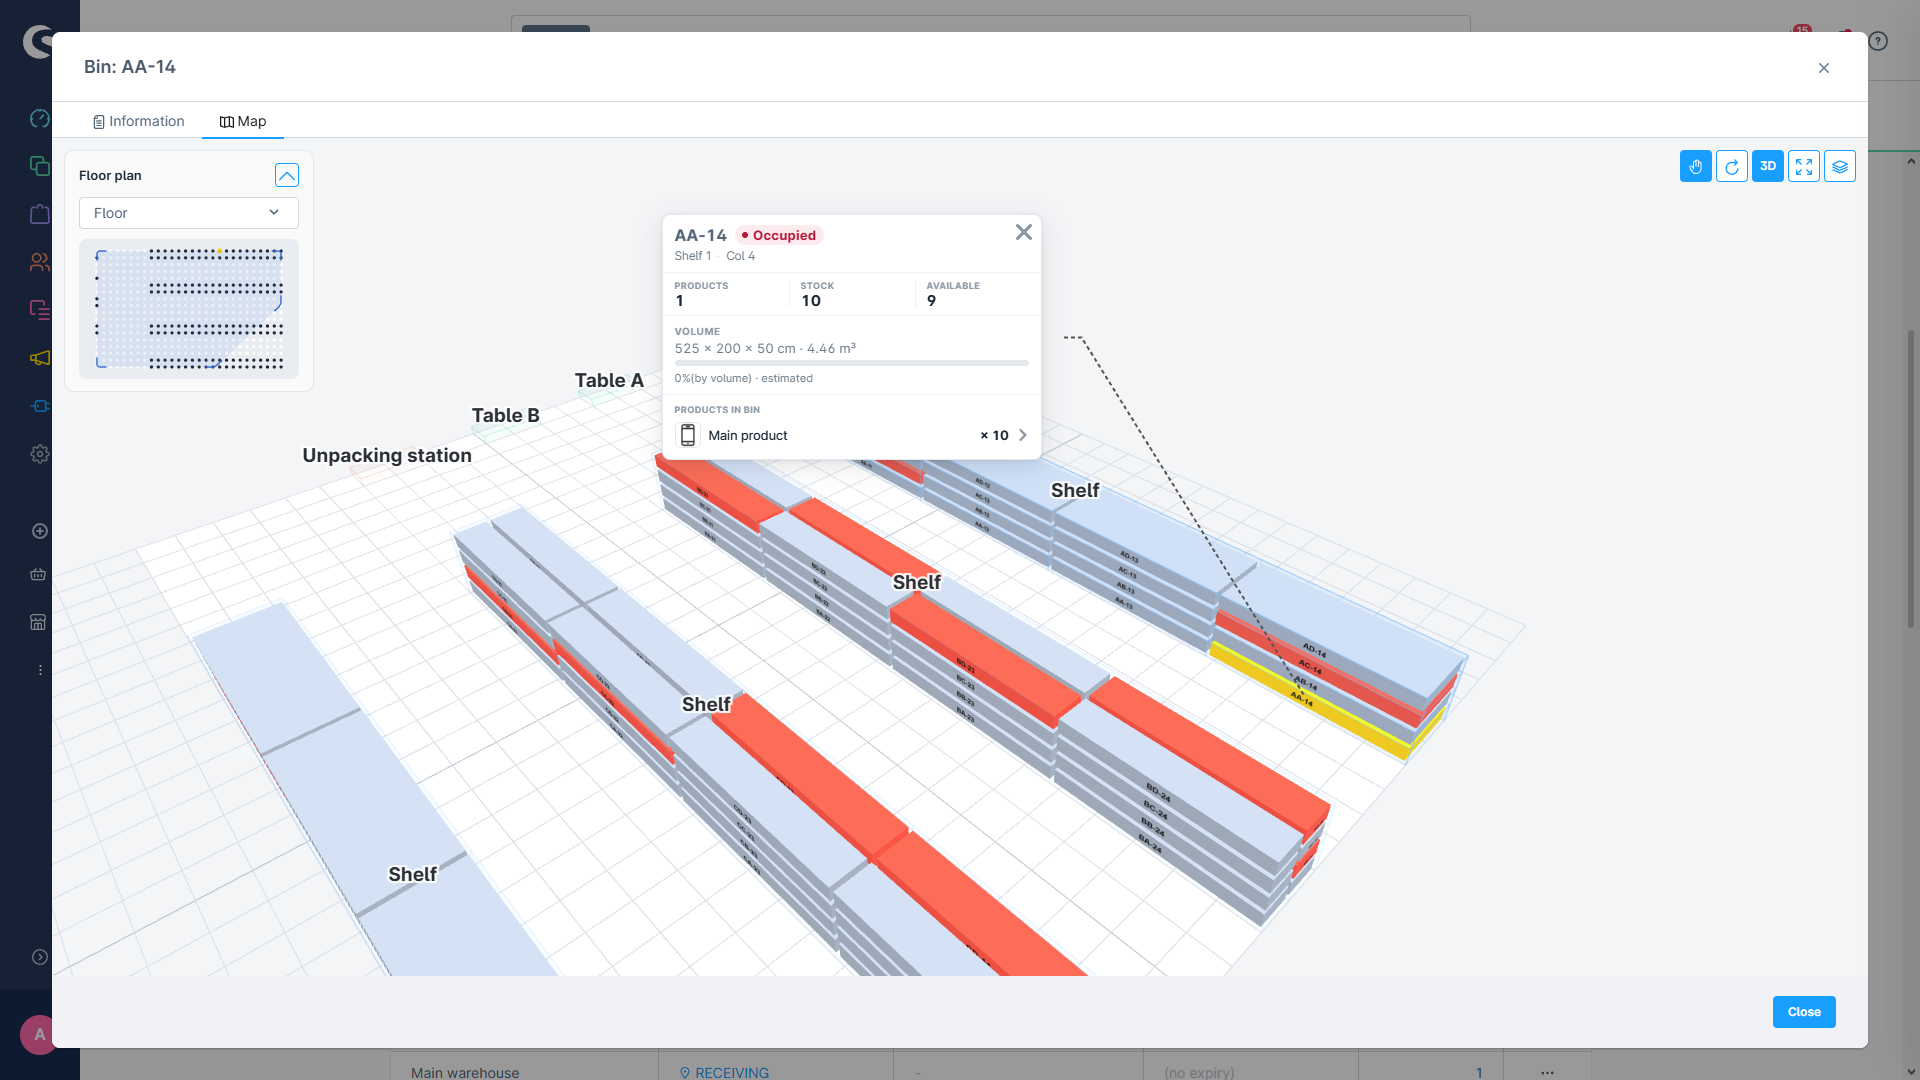Click the volume dimensions text
1920x1080 pixels.
(x=765, y=348)
